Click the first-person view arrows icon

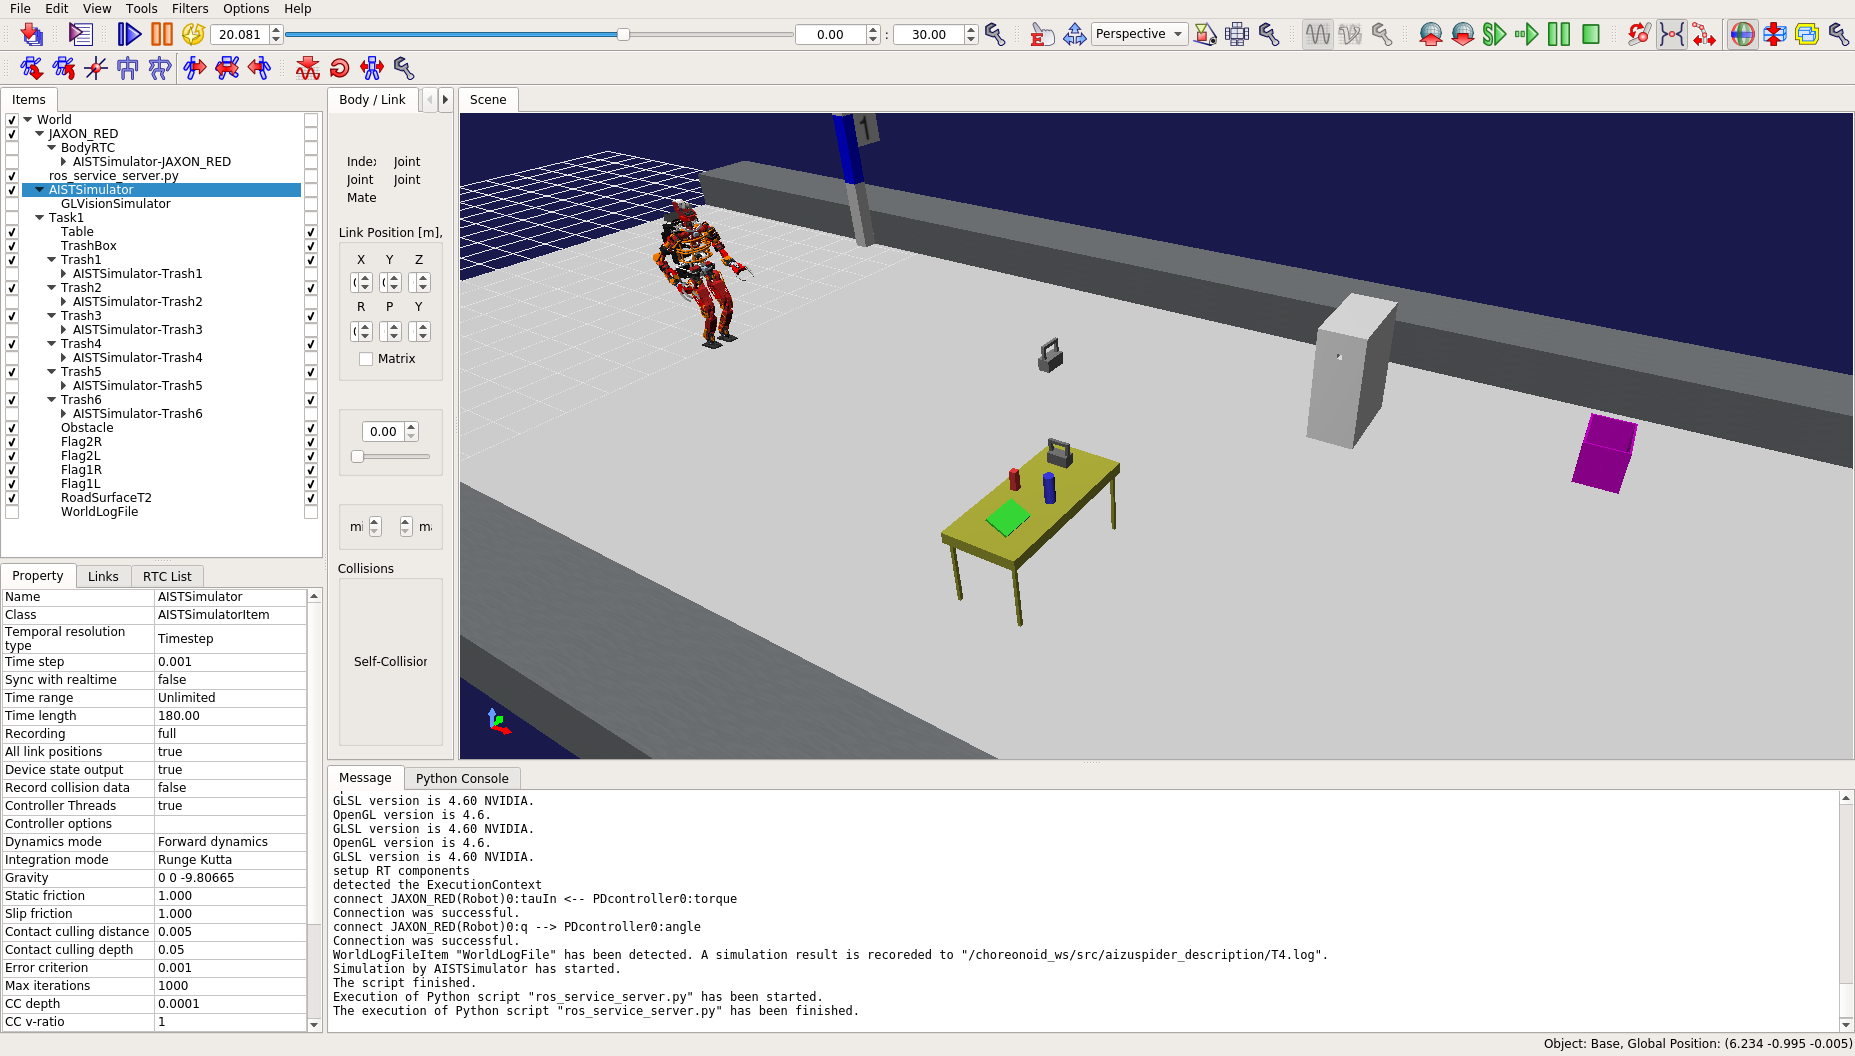click(x=1074, y=34)
